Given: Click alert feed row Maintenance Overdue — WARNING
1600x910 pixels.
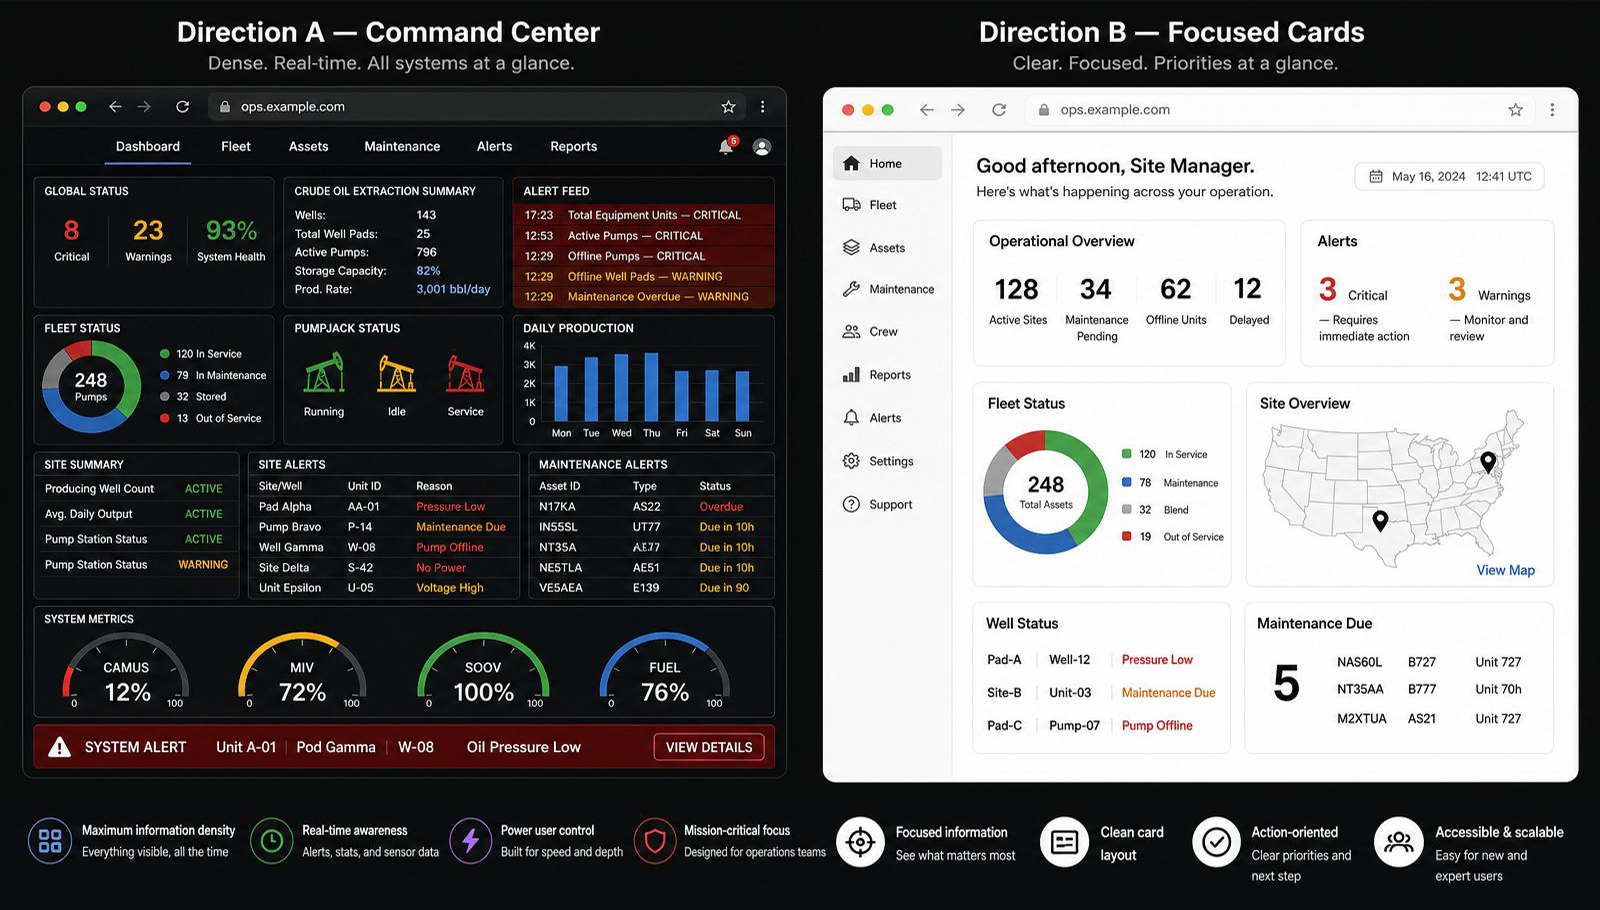Looking at the screenshot, I should coord(644,297).
